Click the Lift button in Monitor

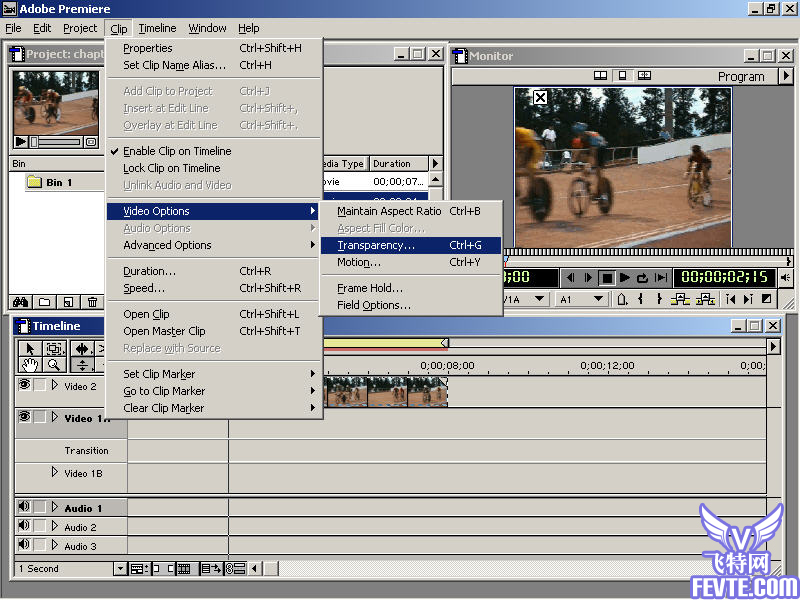pyautogui.click(x=681, y=299)
